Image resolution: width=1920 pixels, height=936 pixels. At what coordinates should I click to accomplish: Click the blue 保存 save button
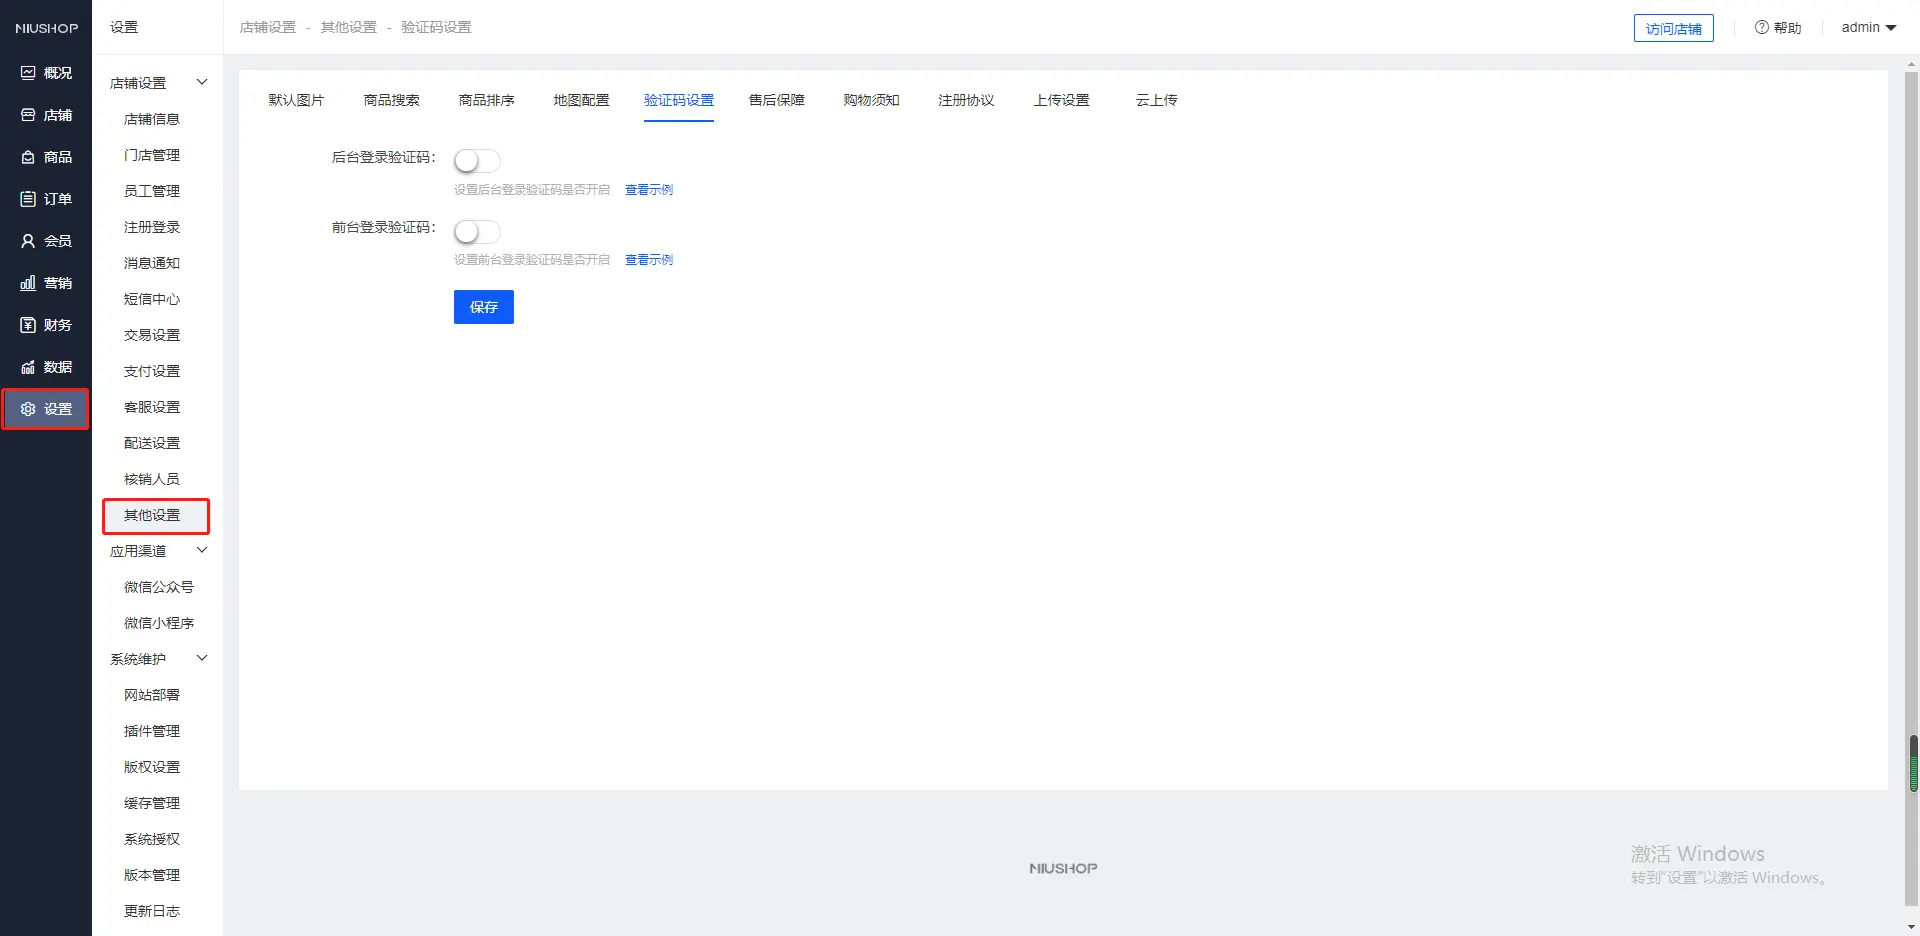pos(483,307)
